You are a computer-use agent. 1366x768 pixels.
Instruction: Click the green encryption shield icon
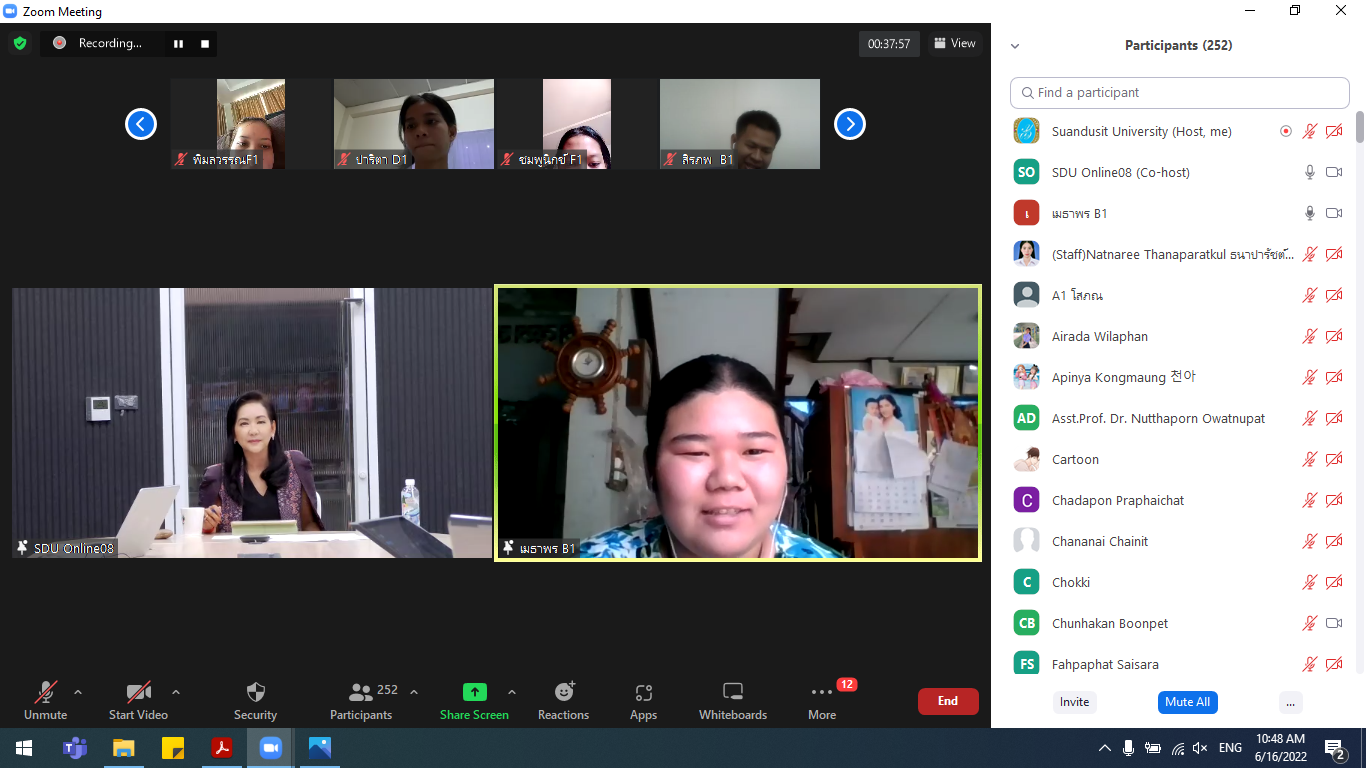[19, 43]
